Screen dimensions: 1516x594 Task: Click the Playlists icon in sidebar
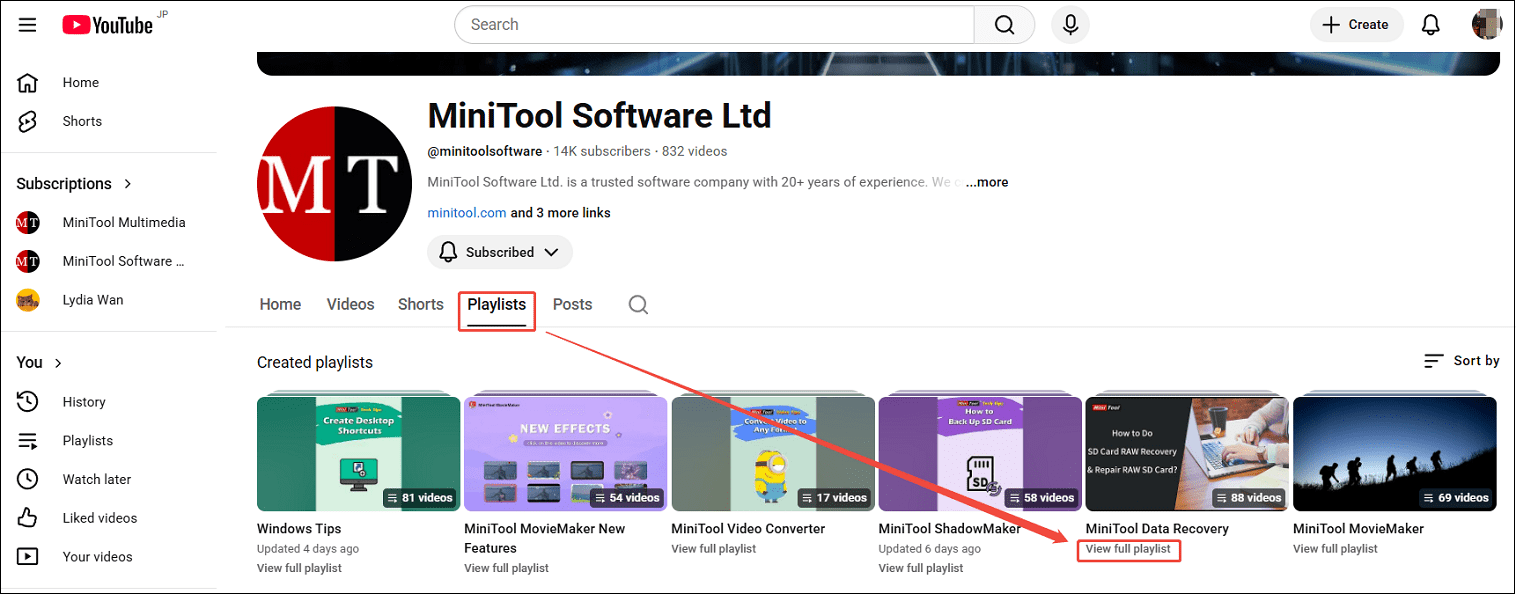28,441
